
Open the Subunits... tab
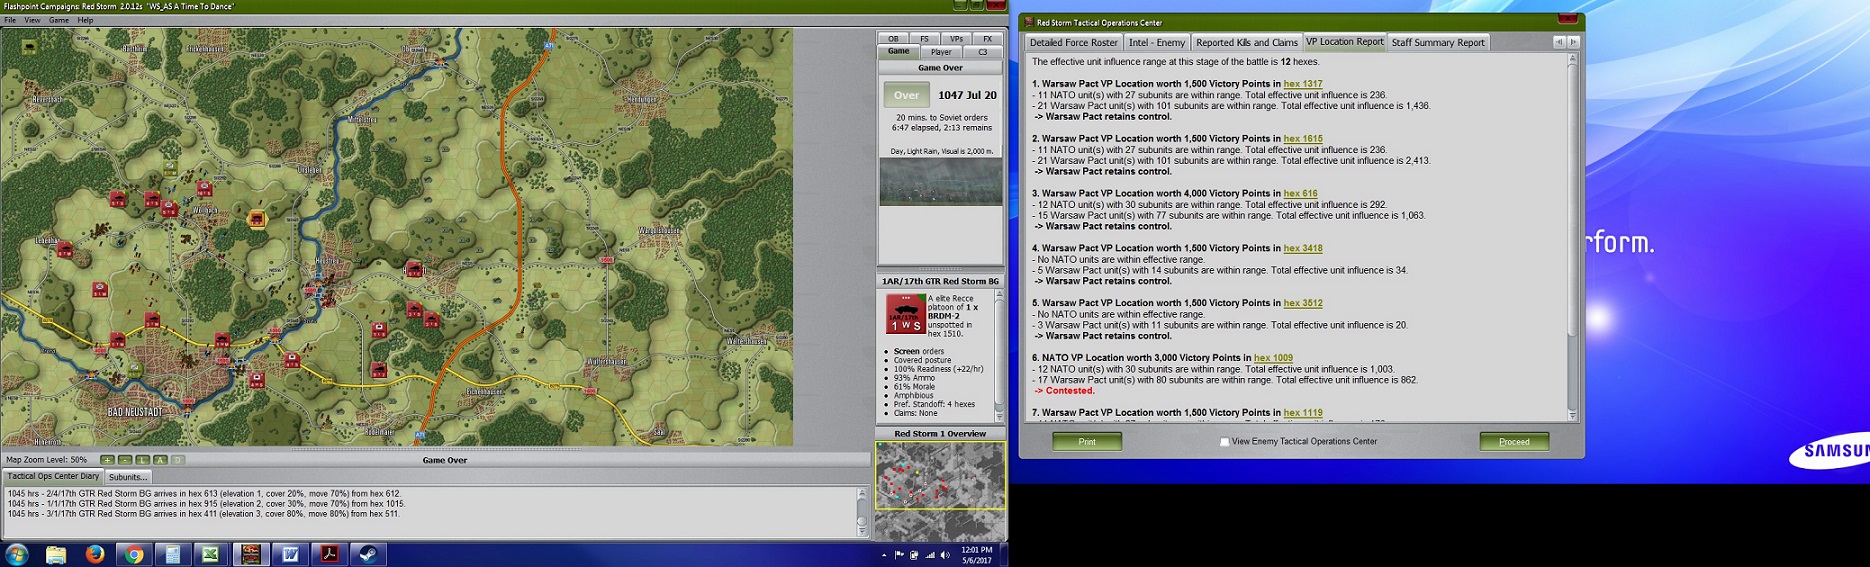click(128, 477)
